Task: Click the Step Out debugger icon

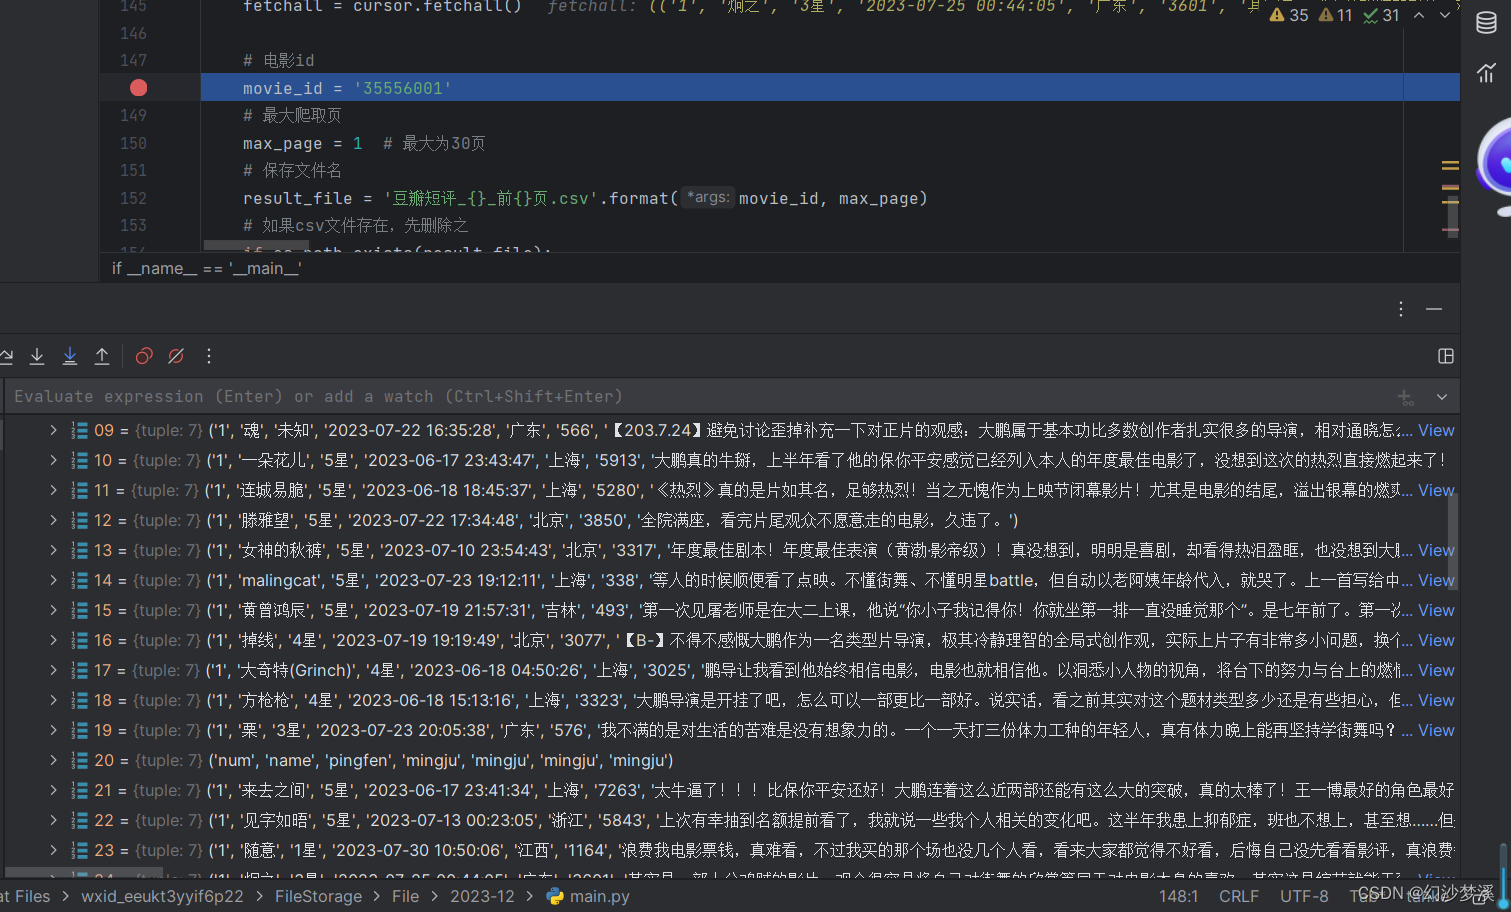Action: pos(101,356)
